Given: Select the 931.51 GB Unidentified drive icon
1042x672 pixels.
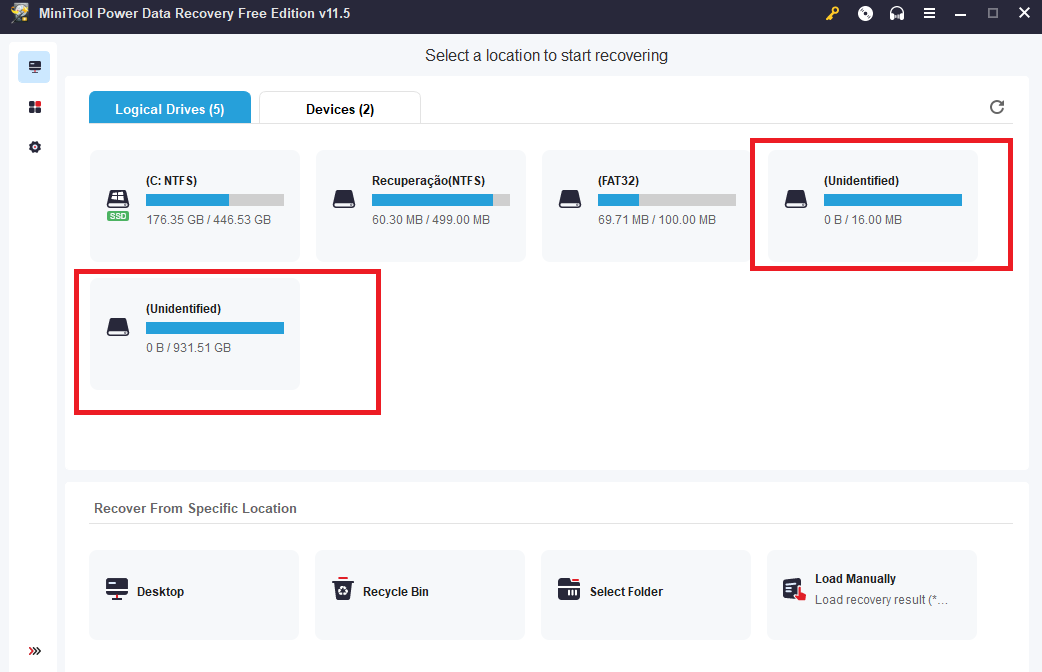Looking at the screenshot, I should point(118,327).
